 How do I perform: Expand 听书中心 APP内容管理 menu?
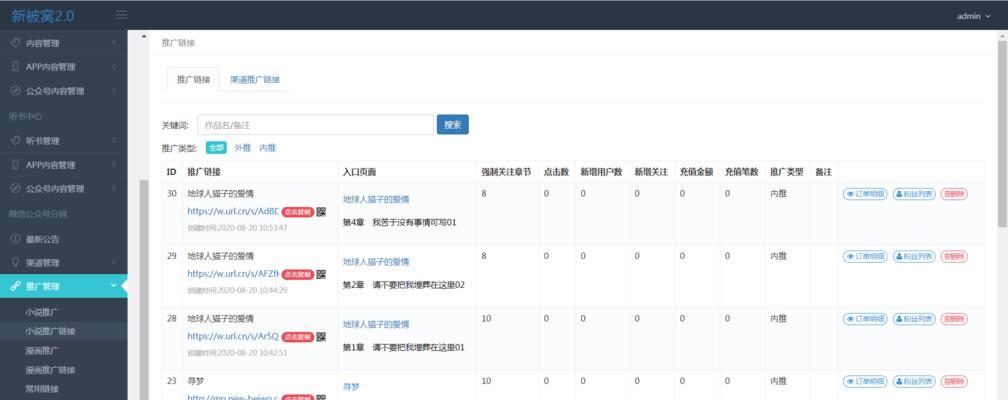click(x=64, y=165)
